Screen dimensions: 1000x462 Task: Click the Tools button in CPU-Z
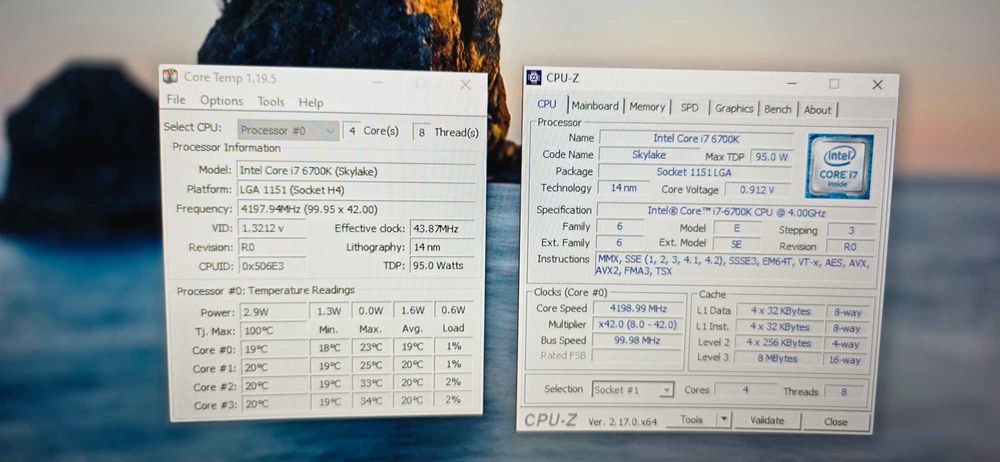691,419
